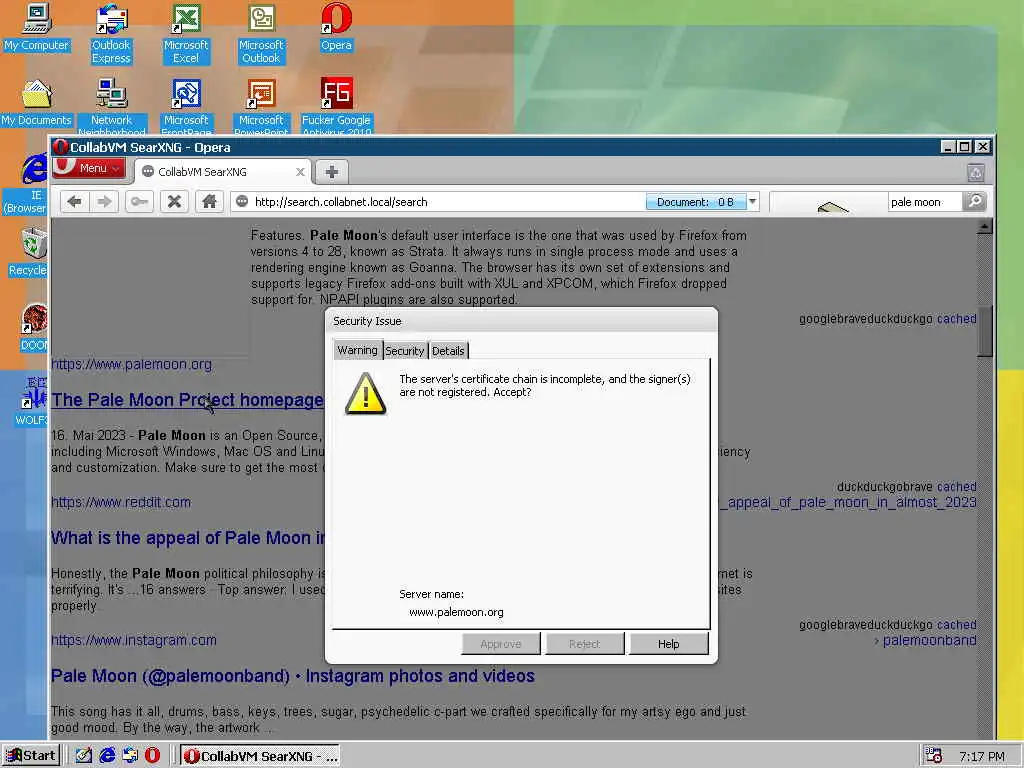
Task: Open My Computer desktop icon
Action: coord(36,27)
